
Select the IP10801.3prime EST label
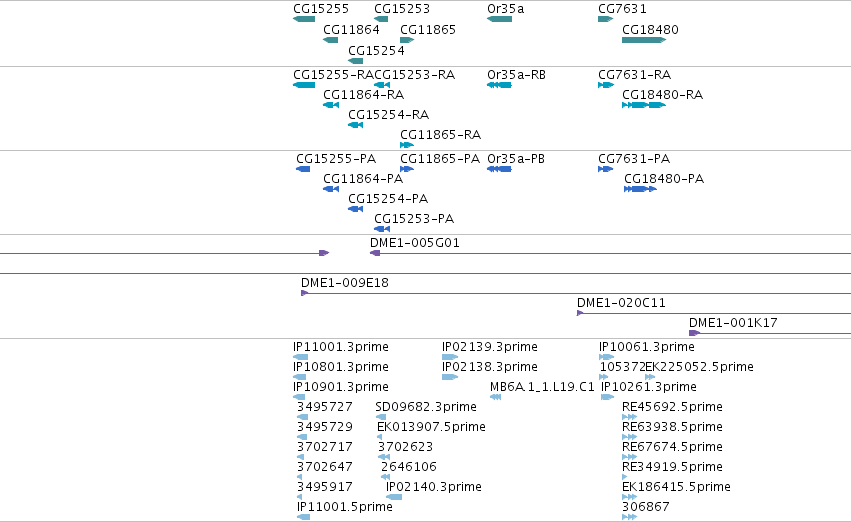[340, 367]
